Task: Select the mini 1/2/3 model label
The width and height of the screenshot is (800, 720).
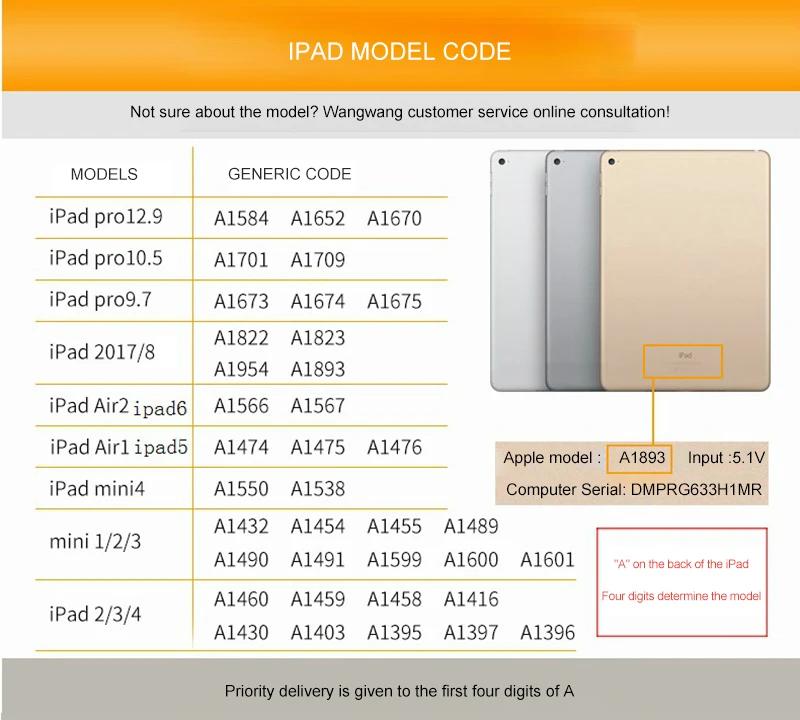Action: tap(95, 542)
